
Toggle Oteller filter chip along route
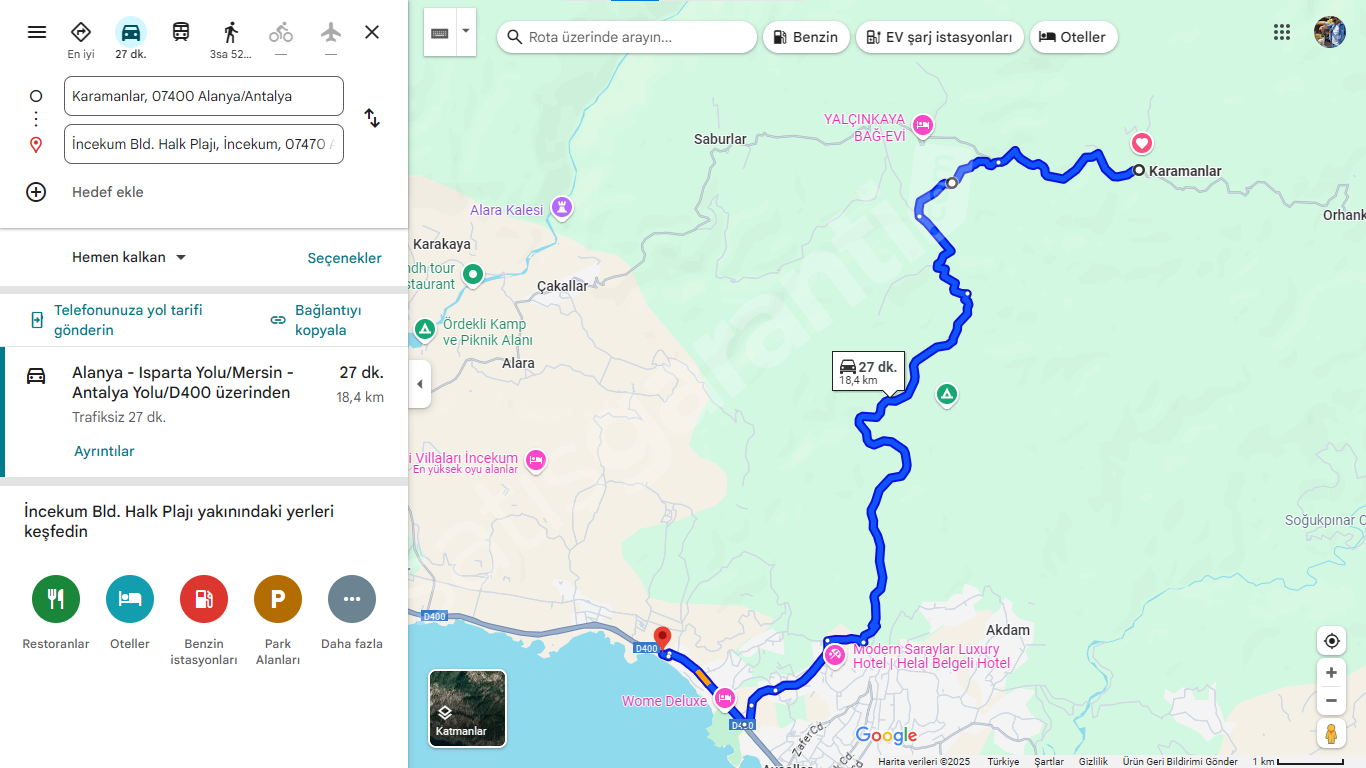click(1073, 37)
